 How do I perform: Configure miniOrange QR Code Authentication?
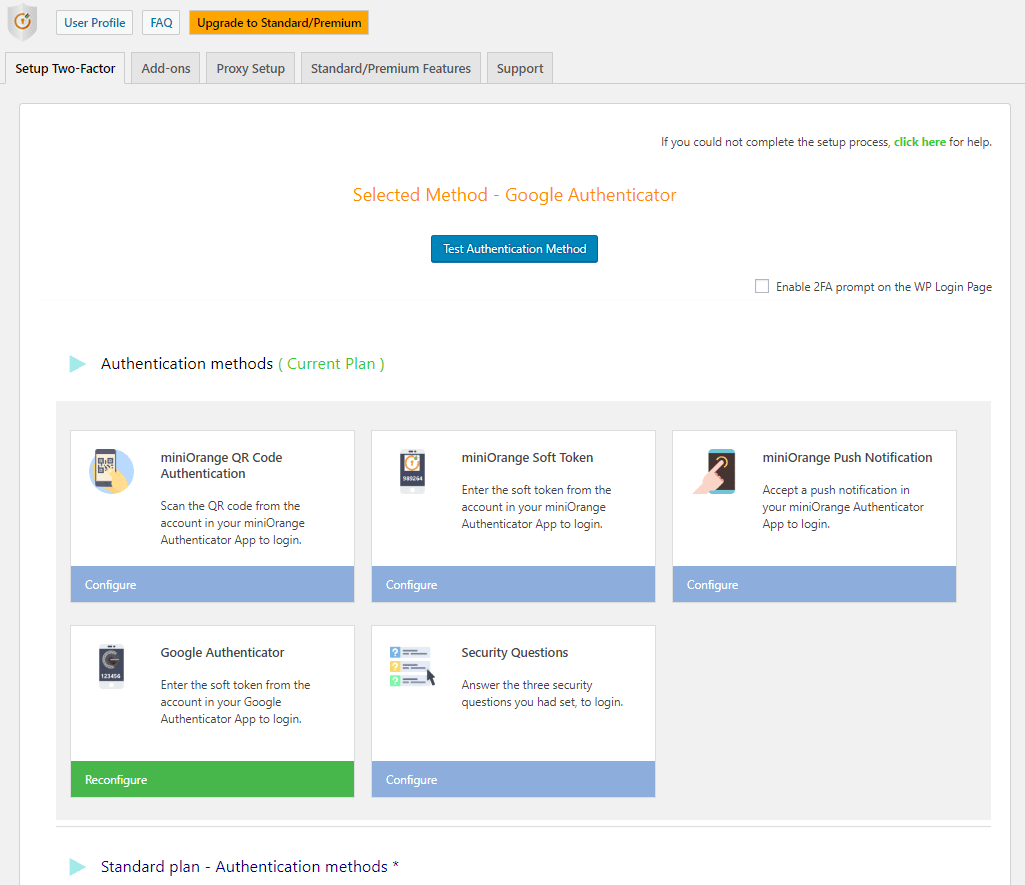(212, 584)
